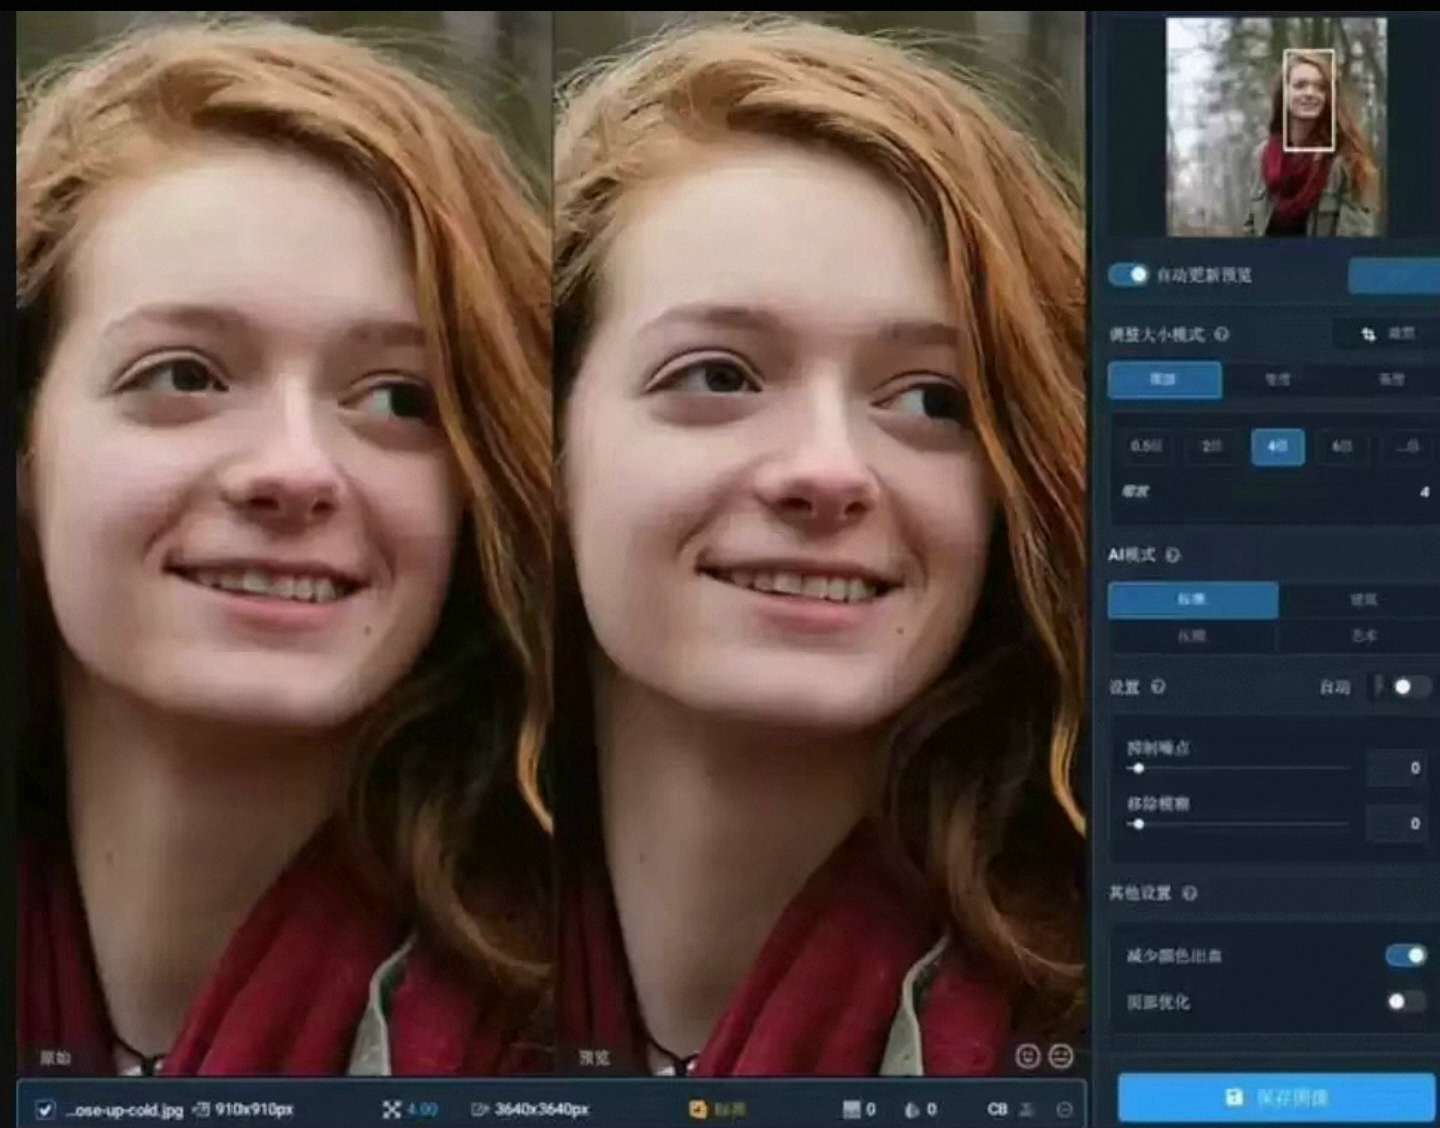
Task: Click the suppress noise slider handle
Action: 1138,768
